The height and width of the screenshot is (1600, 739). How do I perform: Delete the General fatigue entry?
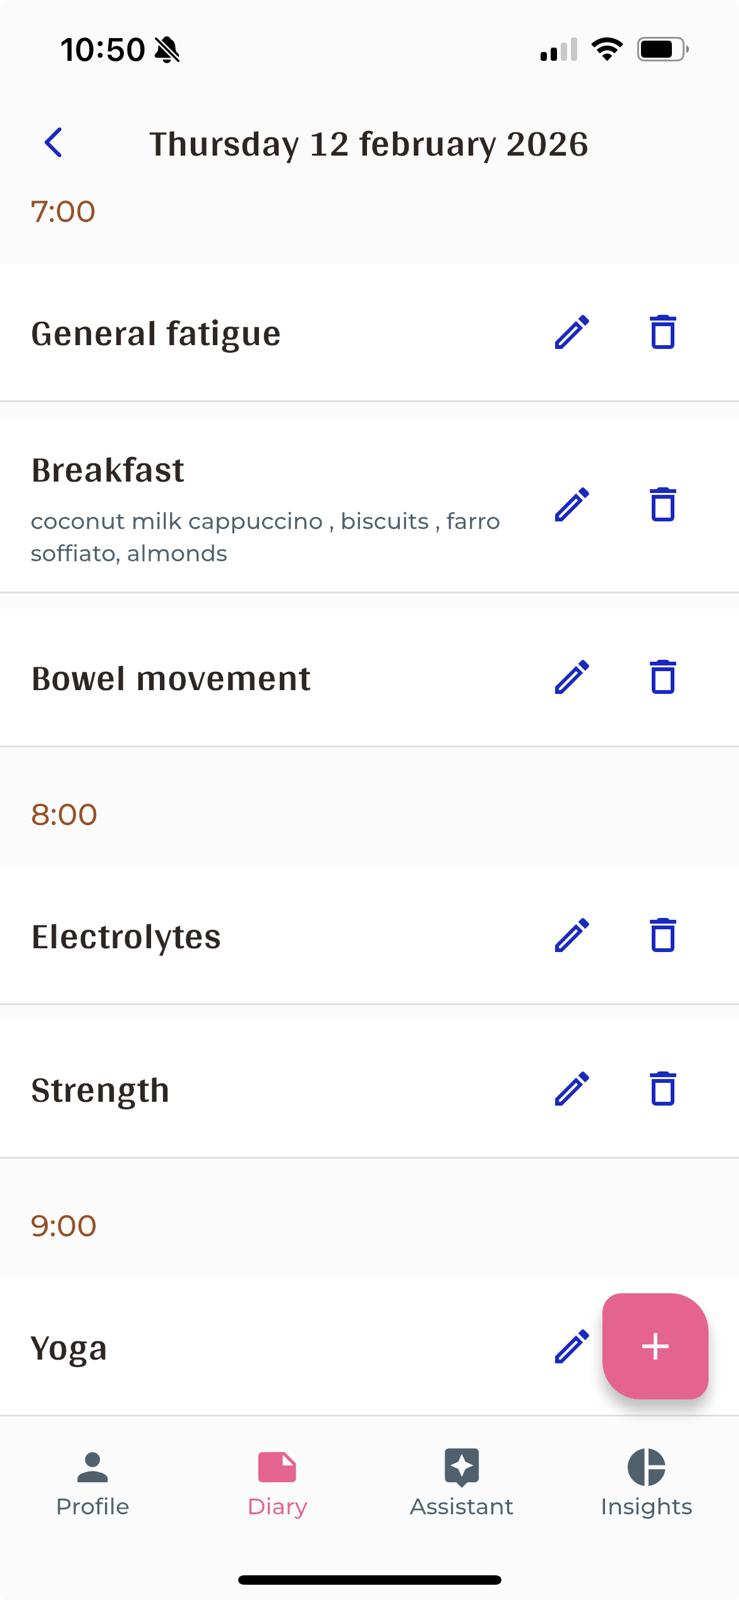tap(663, 332)
